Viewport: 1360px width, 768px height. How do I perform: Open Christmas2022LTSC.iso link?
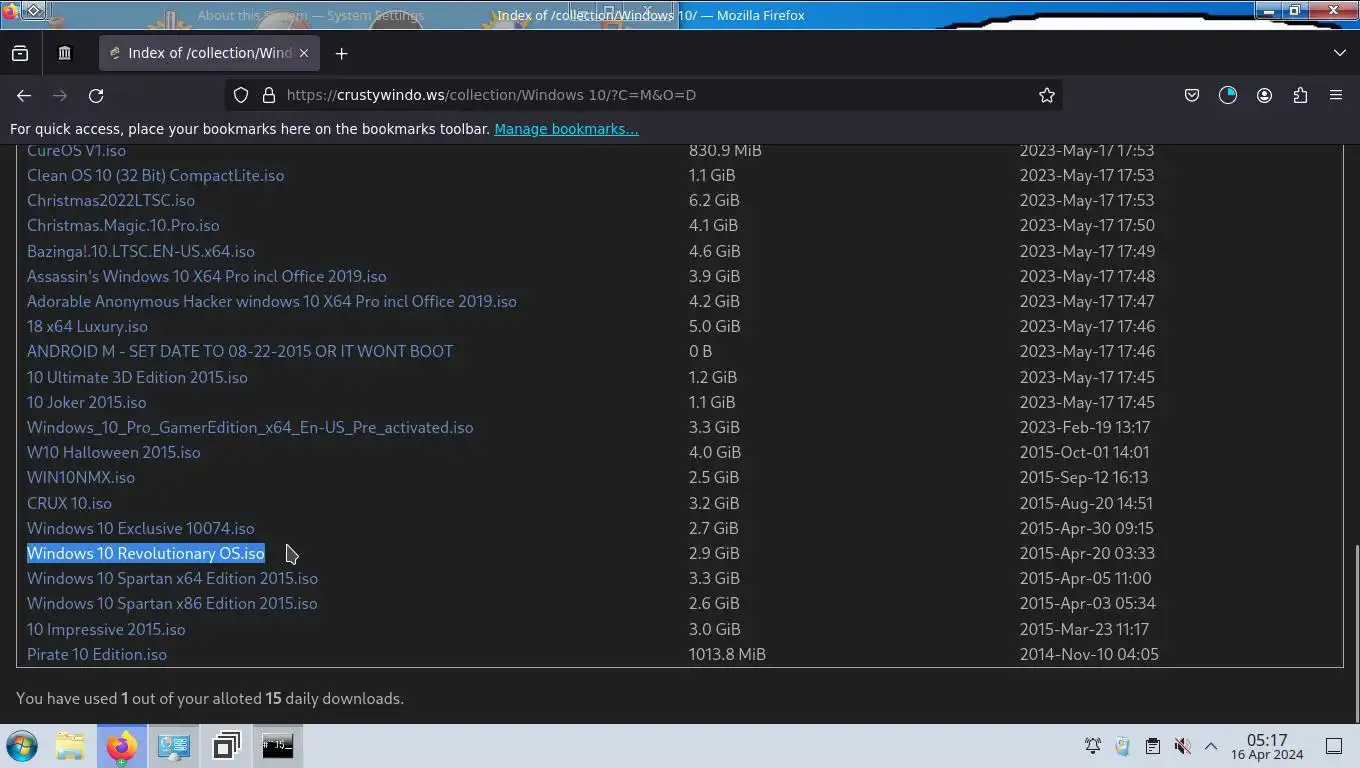111,200
